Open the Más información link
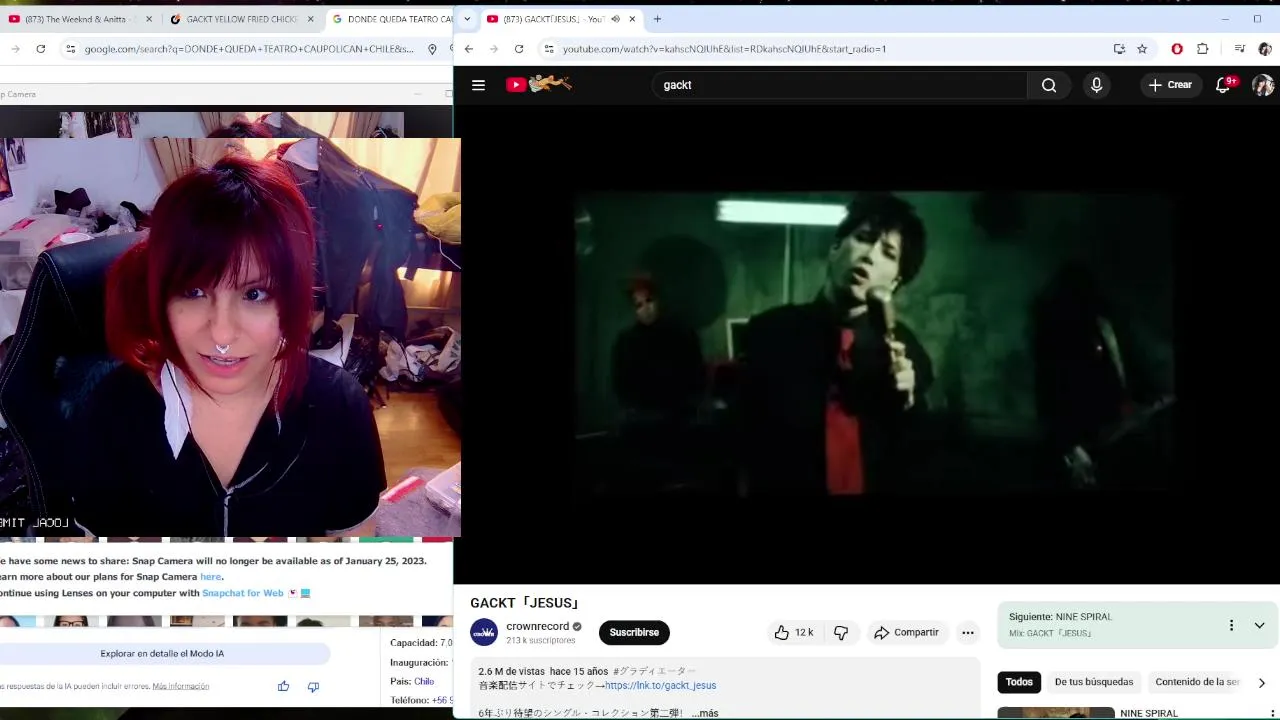Image resolution: width=1280 pixels, height=720 pixels. coord(181,686)
